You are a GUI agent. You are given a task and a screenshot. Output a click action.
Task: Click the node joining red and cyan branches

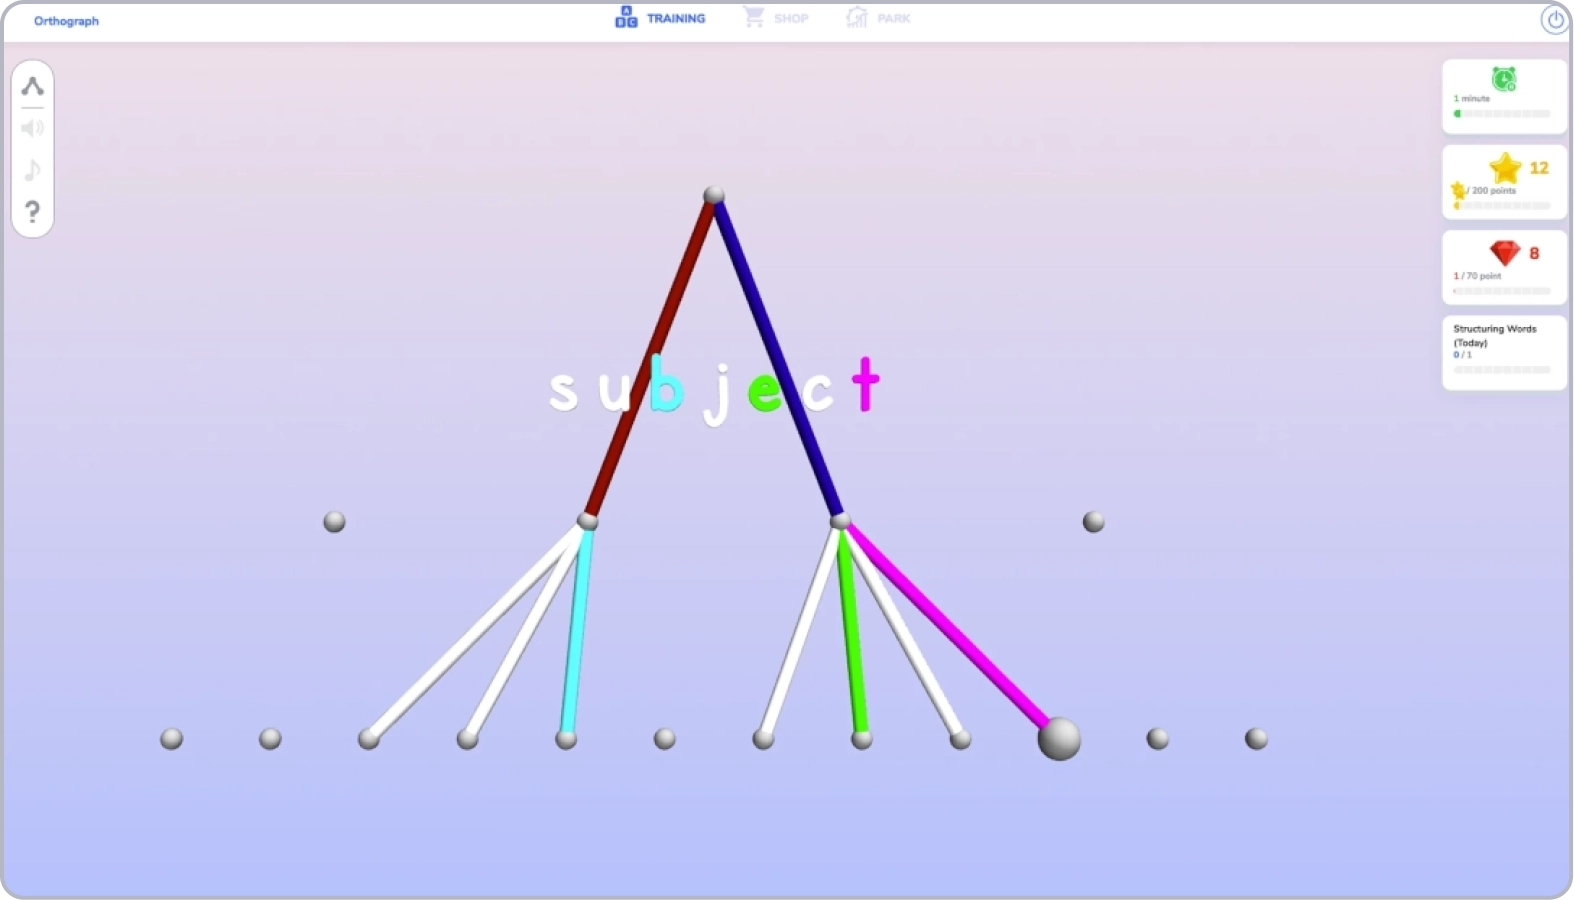click(x=588, y=521)
